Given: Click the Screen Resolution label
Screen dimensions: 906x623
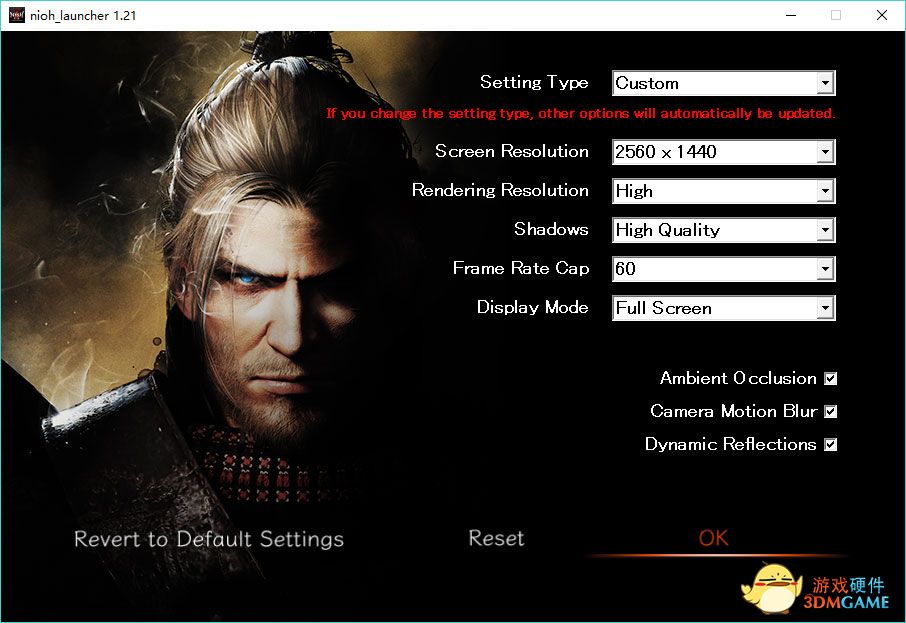Looking at the screenshot, I should pos(512,151).
